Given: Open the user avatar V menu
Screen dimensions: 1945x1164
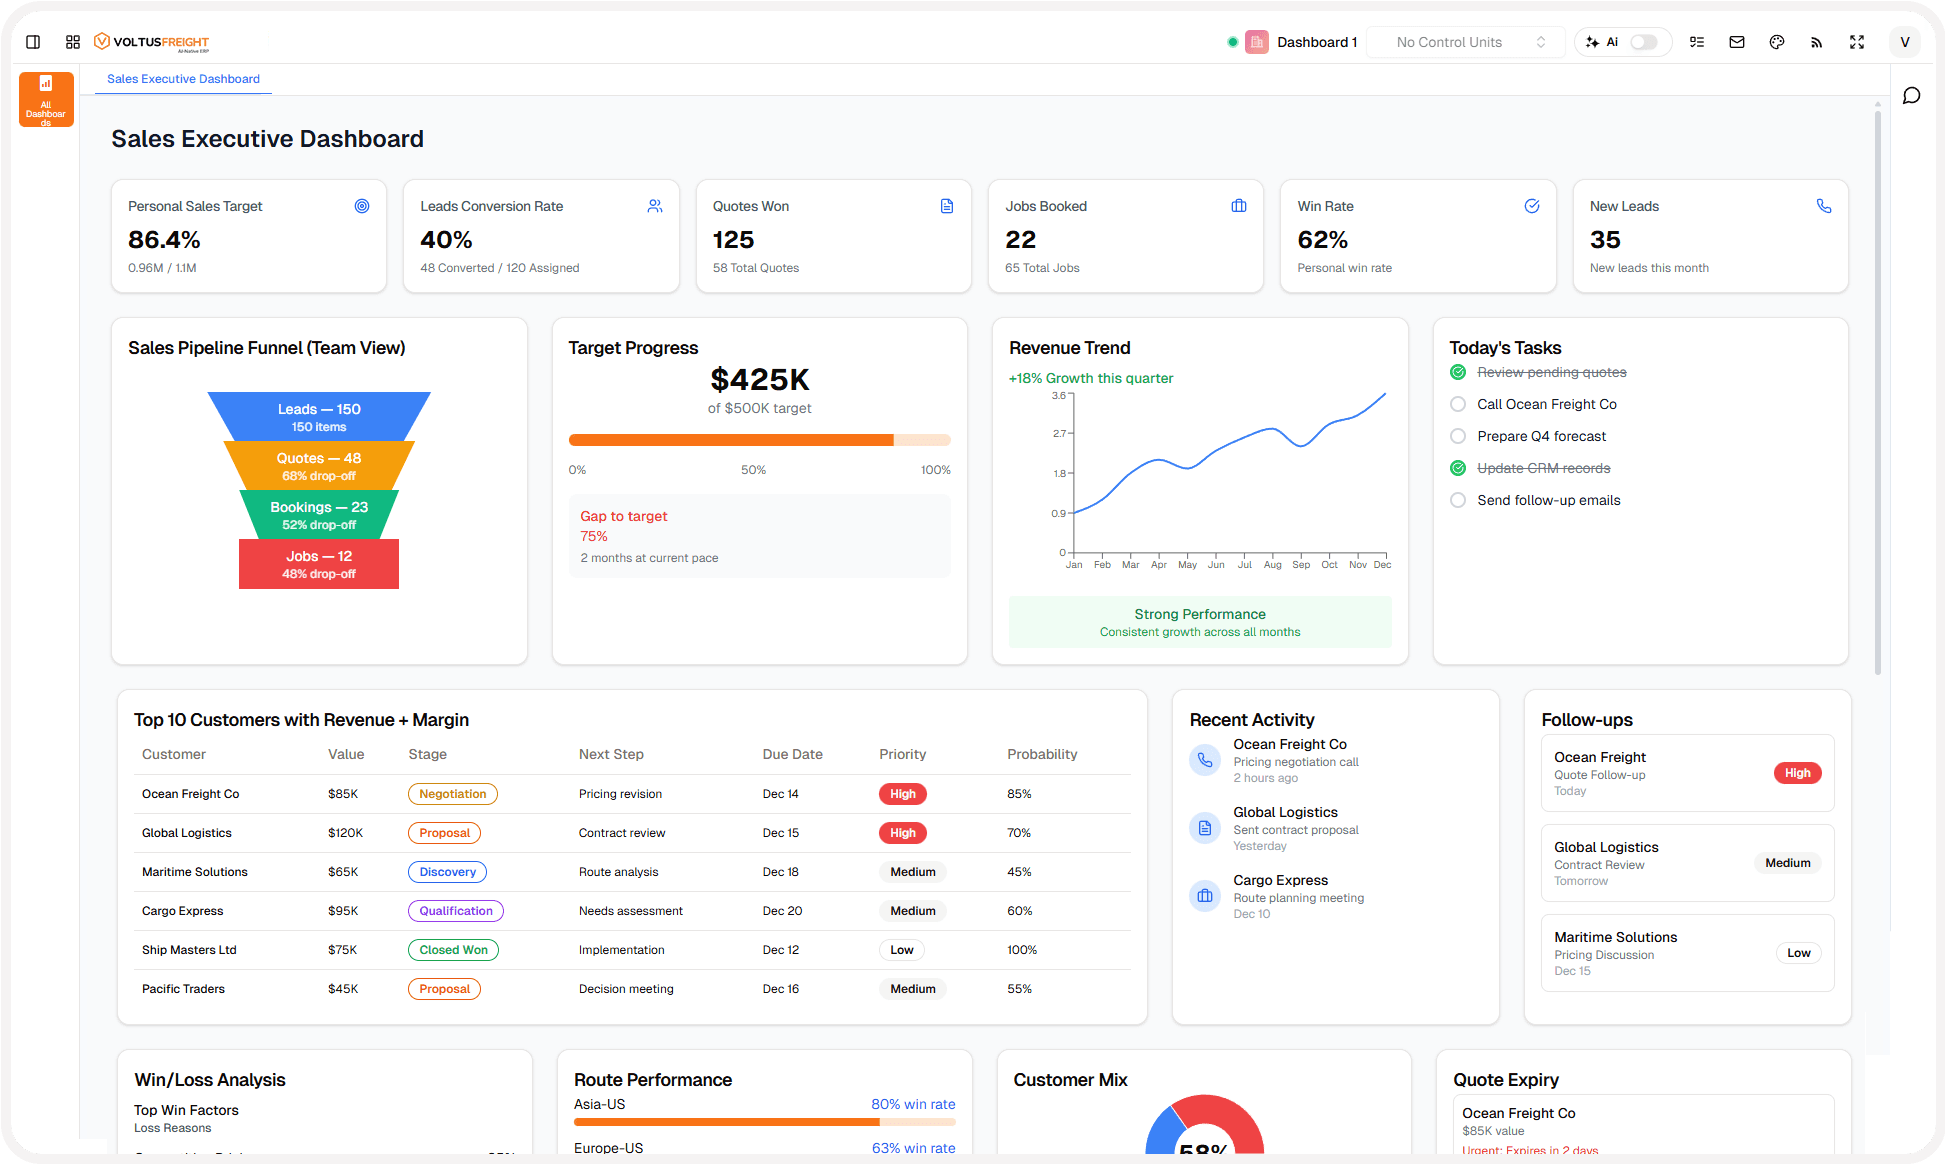Looking at the screenshot, I should pos(1905,42).
